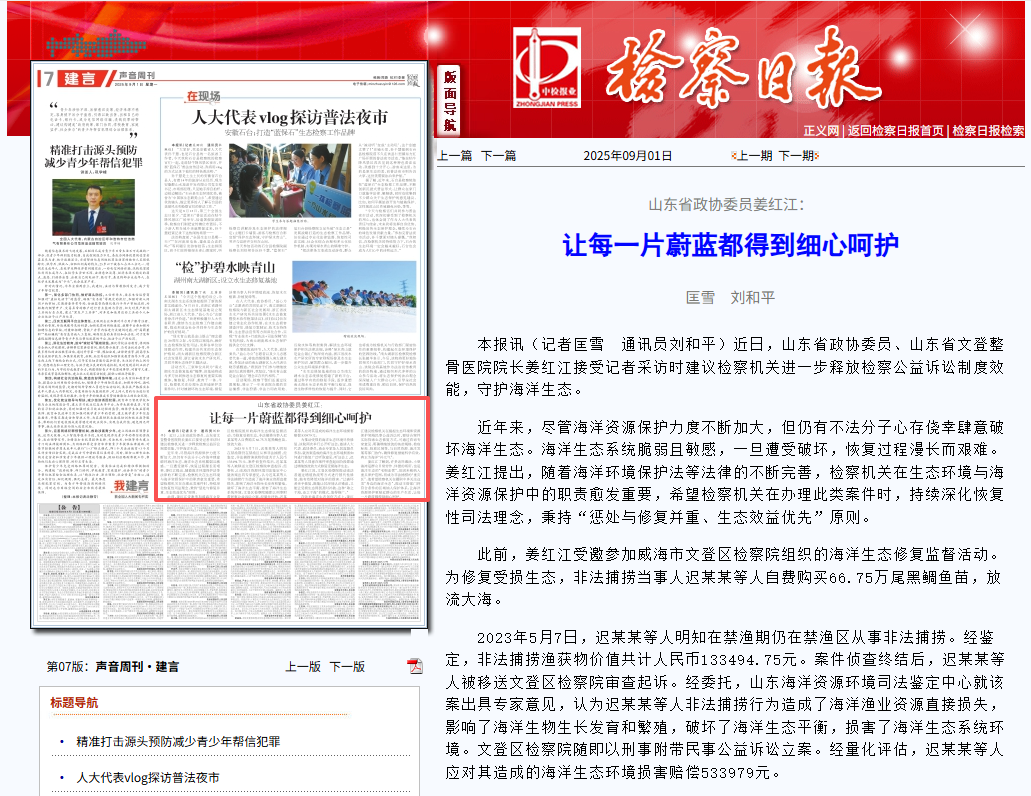This screenshot has height=796, width=1031.
Task: Return to 返回检察日报首页
Action: pyautogui.click(x=895, y=130)
